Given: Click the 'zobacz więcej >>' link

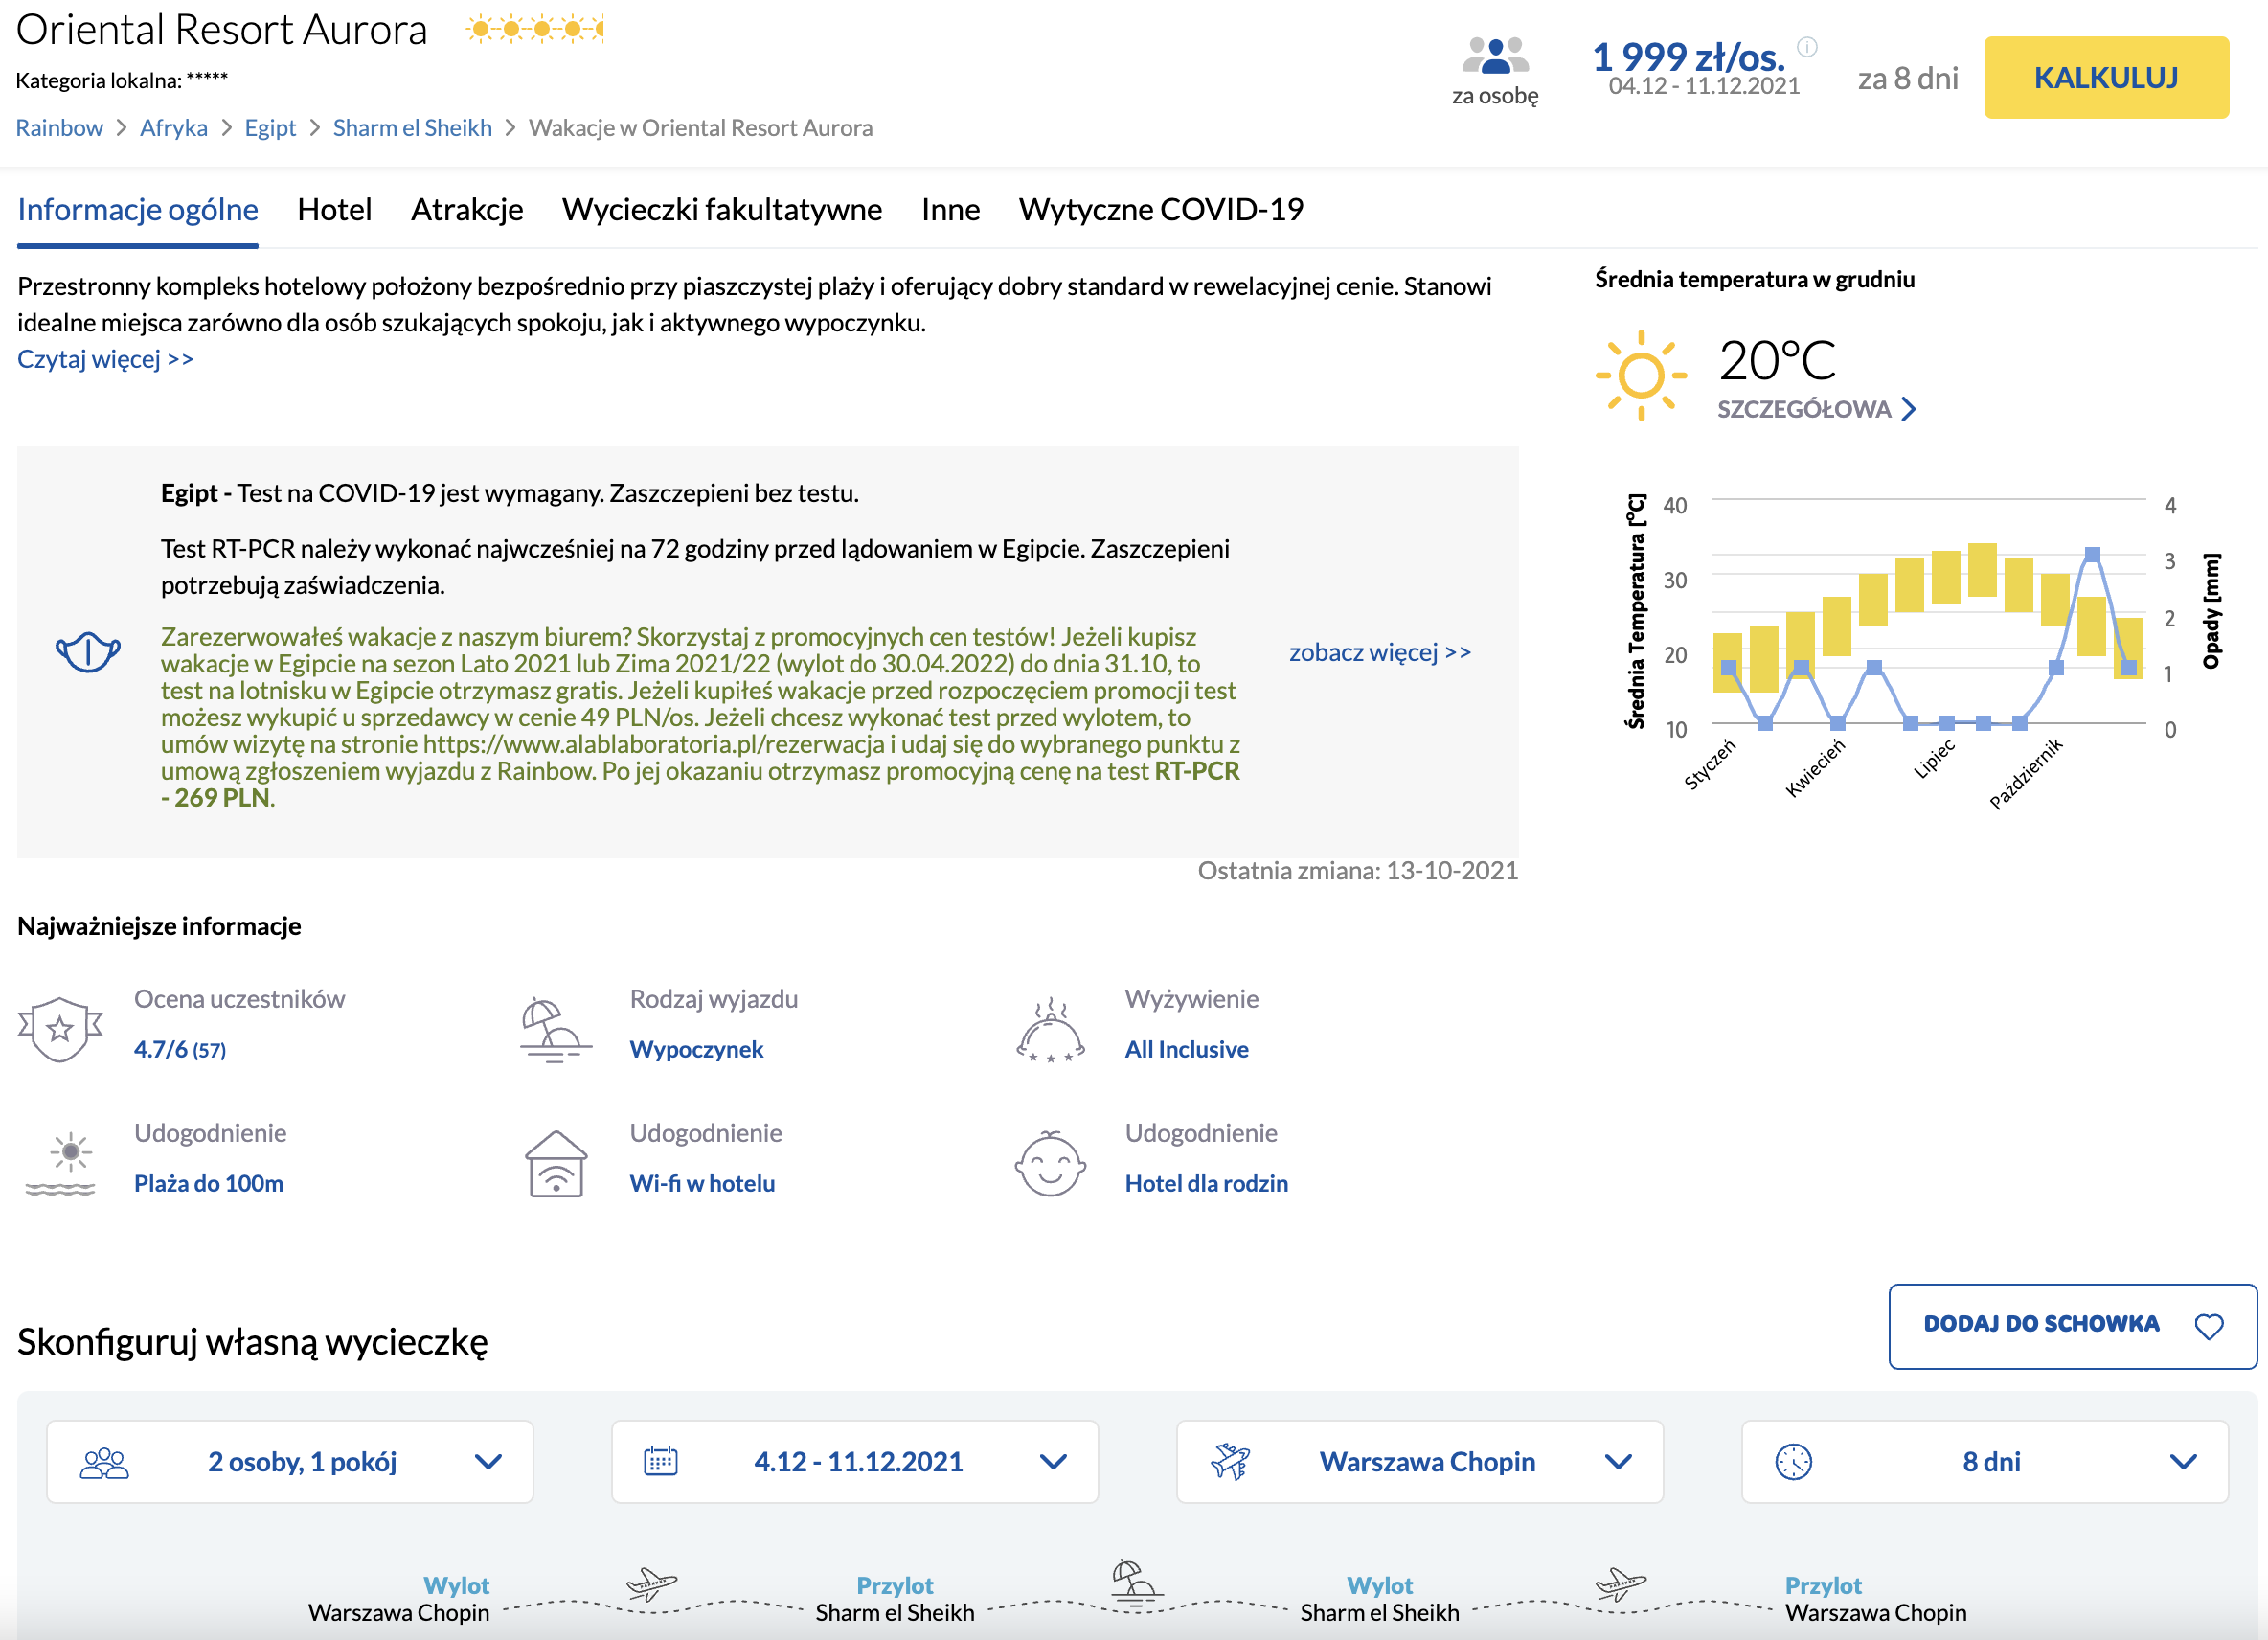Looking at the screenshot, I should point(1380,652).
